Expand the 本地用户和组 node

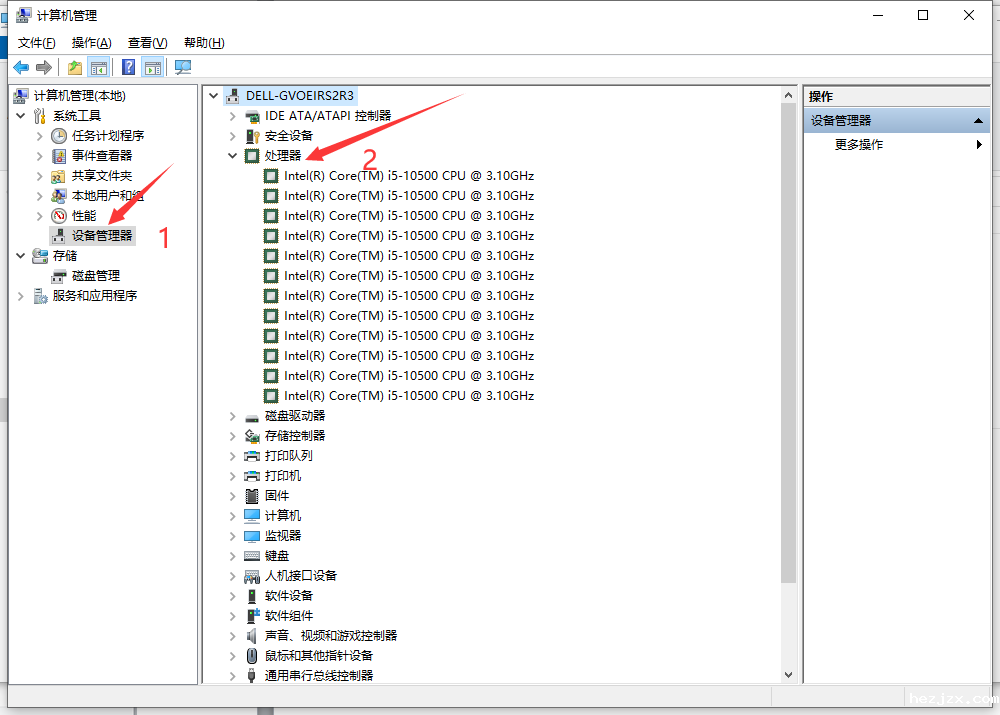40,196
